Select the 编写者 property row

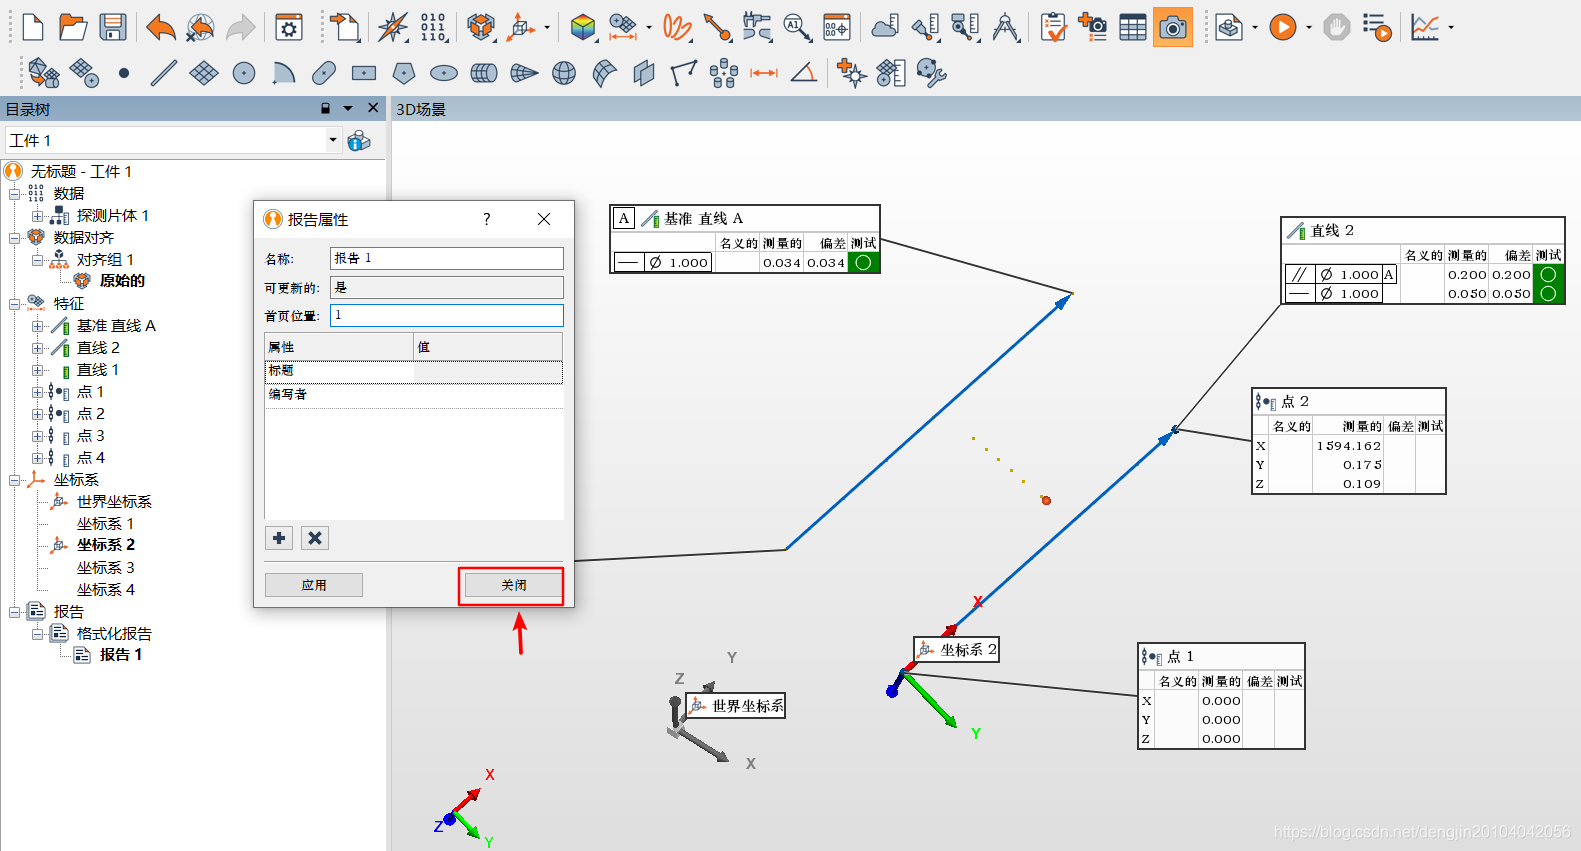pos(414,395)
